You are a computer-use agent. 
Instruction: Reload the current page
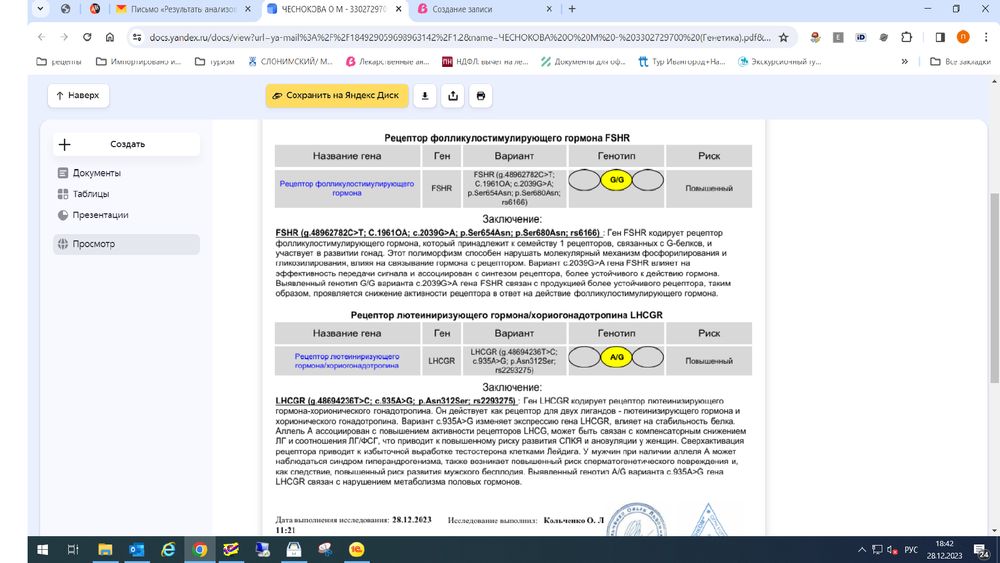87,37
